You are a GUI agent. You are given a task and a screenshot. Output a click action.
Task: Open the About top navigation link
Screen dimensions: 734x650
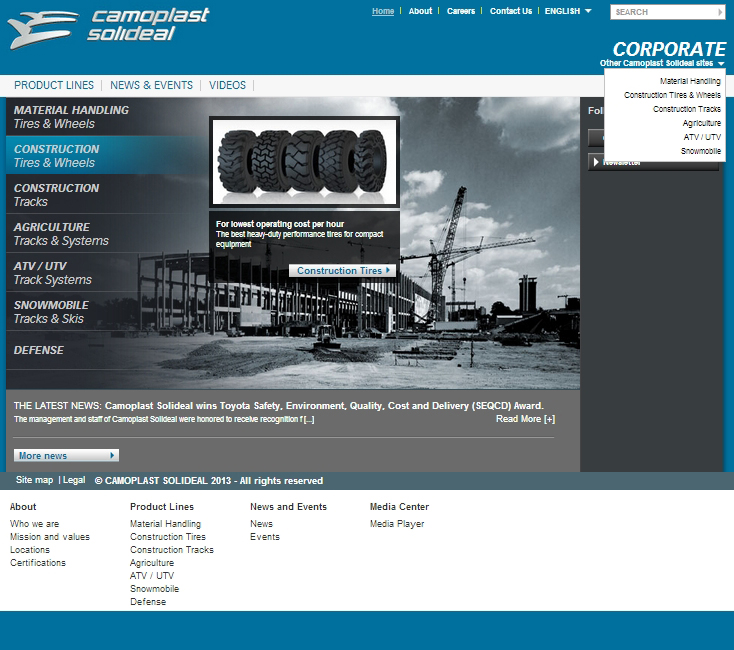pos(420,11)
